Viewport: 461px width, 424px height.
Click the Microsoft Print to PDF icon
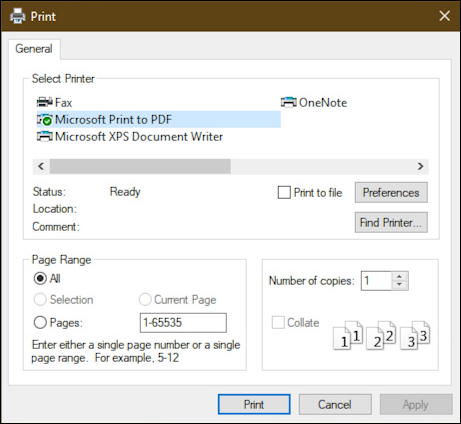[x=44, y=119]
